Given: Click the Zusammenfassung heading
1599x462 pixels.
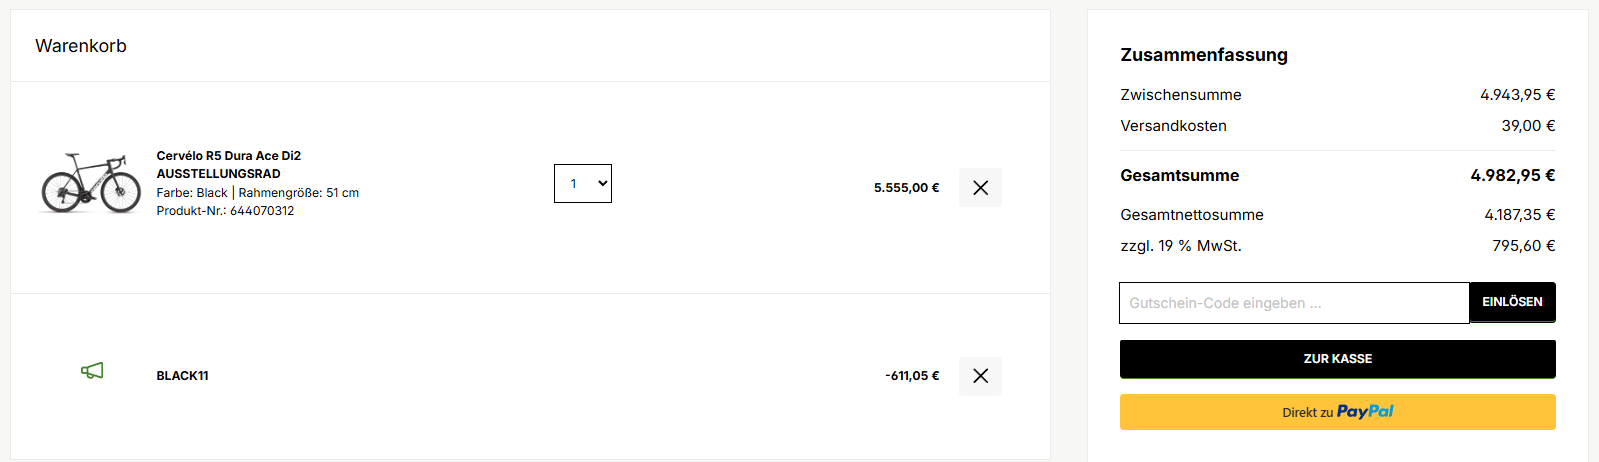Looking at the screenshot, I should pos(1204,55).
